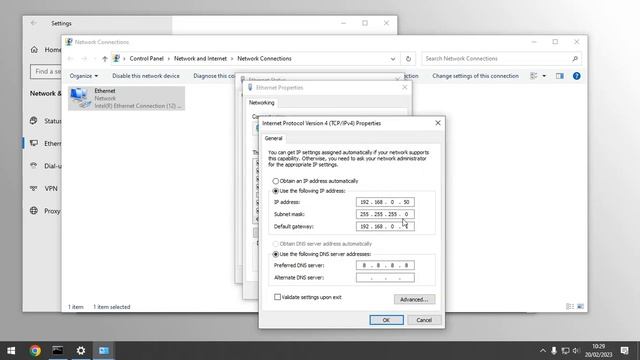
Task: Select Networking tab in Ethernet Properties
Action: (x=262, y=103)
